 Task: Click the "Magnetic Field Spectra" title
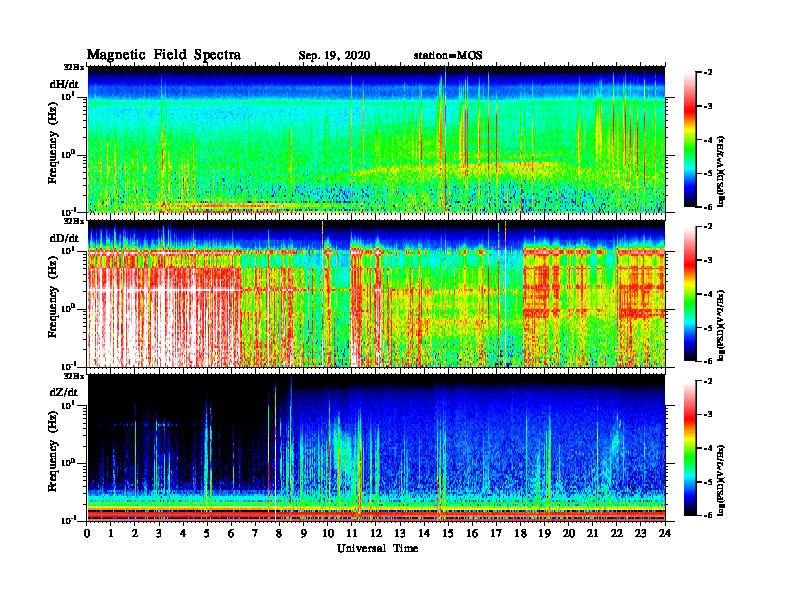(x=164, y=55)
